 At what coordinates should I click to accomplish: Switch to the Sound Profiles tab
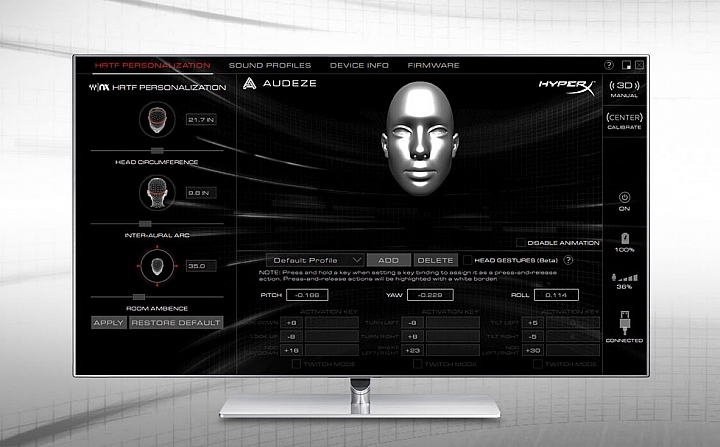point(270,65)
